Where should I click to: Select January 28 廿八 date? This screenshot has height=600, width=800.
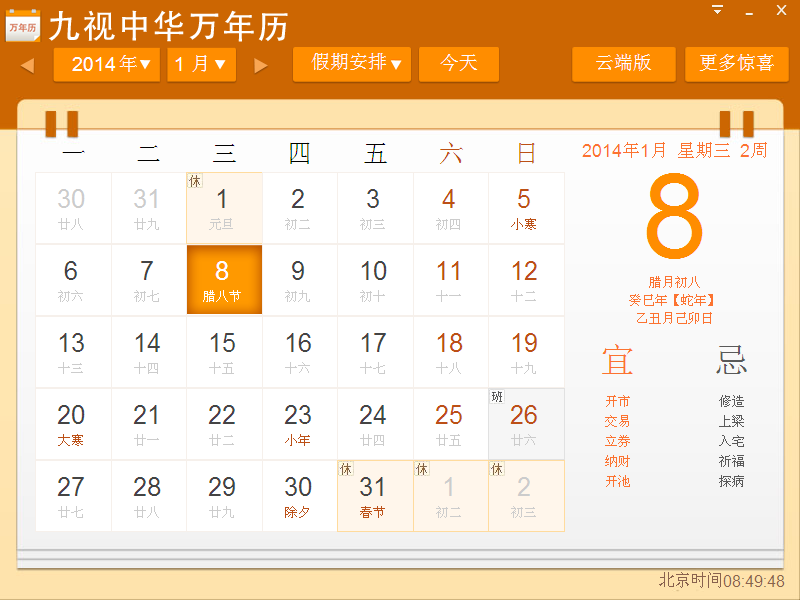(149, 496)
